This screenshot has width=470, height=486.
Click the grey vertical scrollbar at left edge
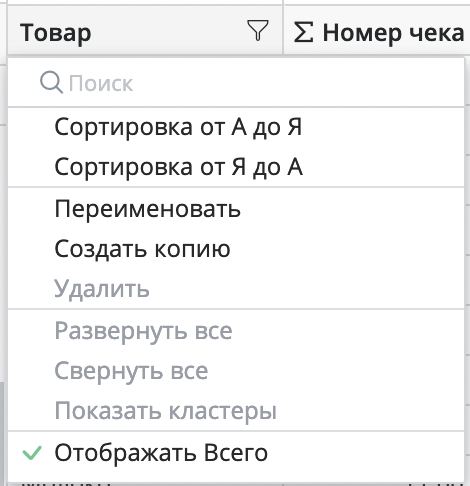(2, 433)
